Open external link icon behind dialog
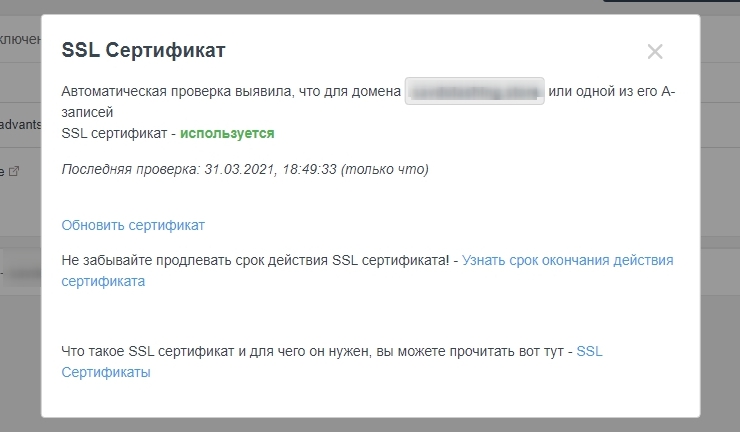 (x=14, y=171)
